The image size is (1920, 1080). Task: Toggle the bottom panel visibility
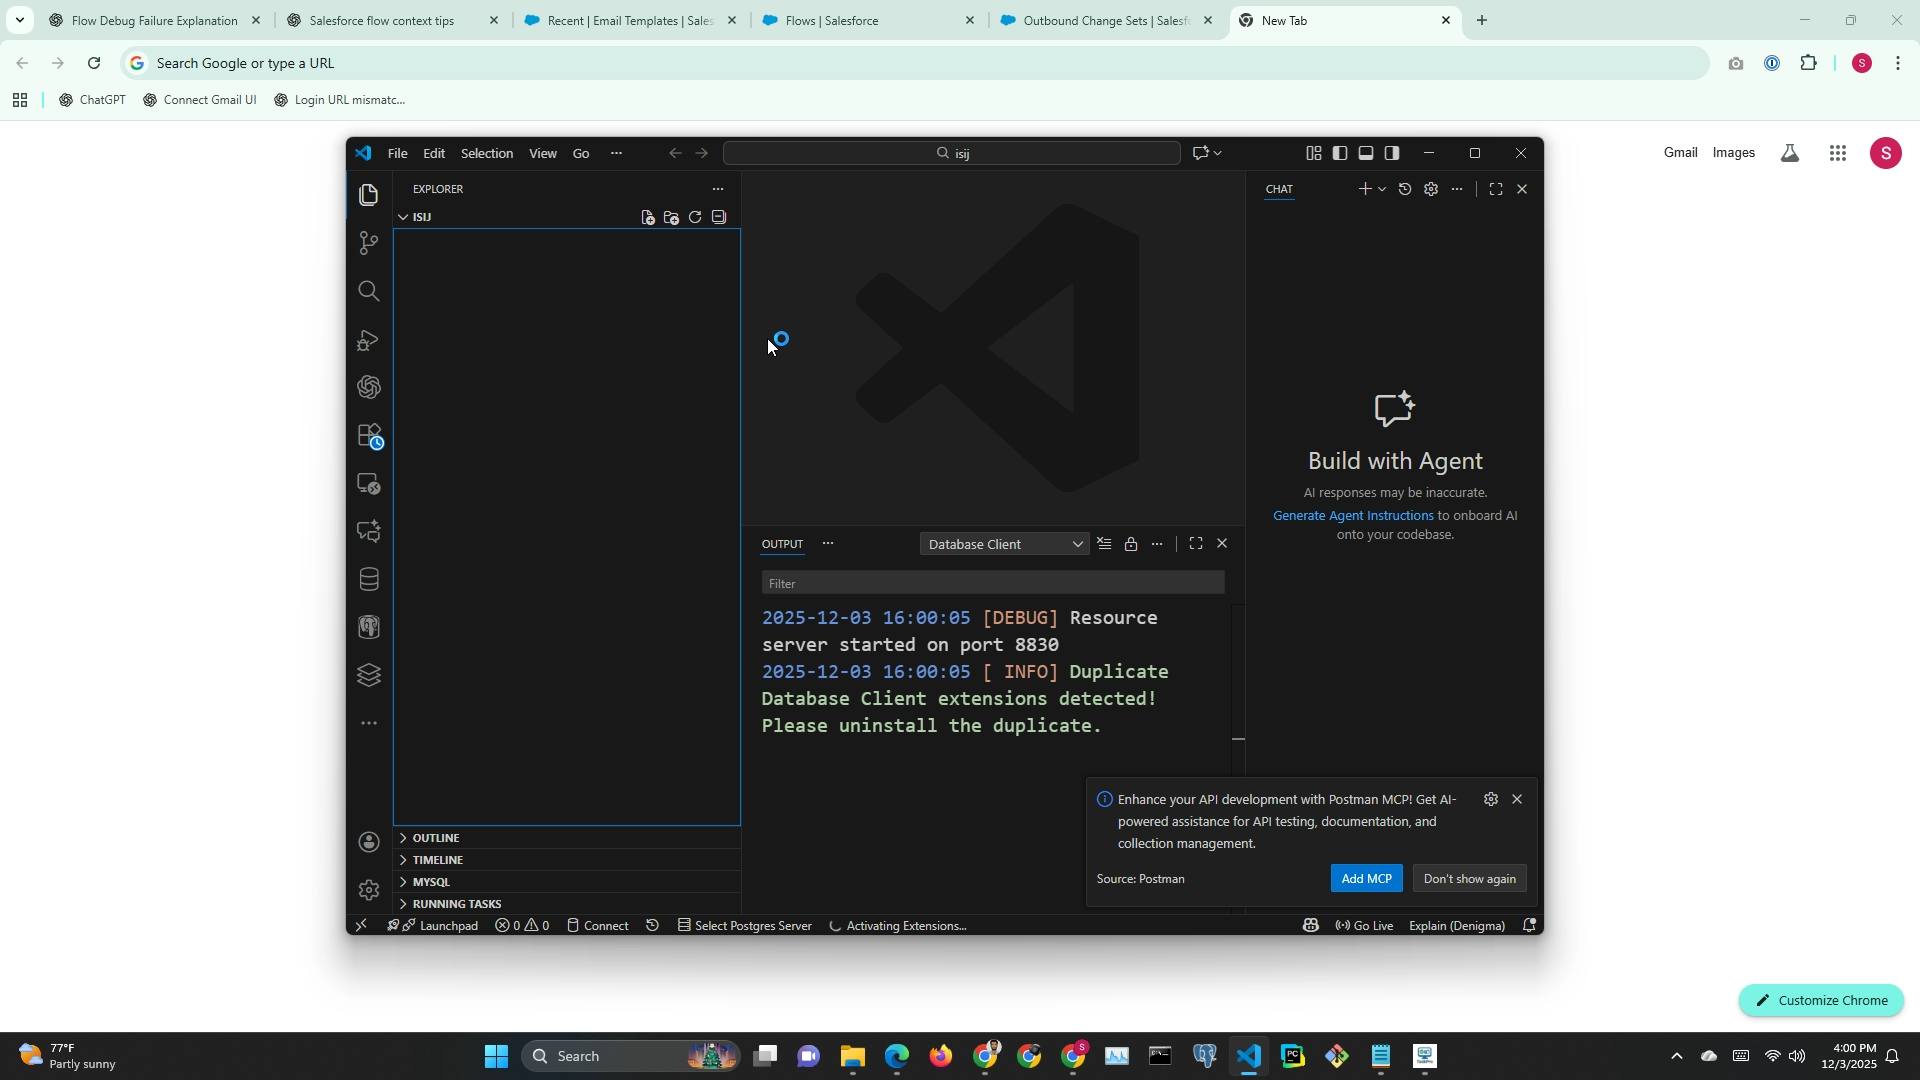(1366, 153)
